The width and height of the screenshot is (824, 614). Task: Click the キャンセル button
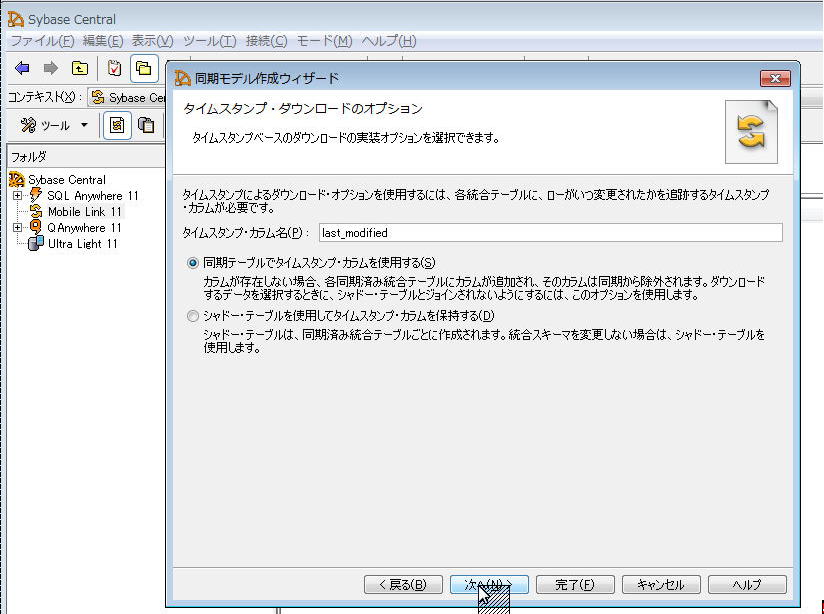click(661, 585)
